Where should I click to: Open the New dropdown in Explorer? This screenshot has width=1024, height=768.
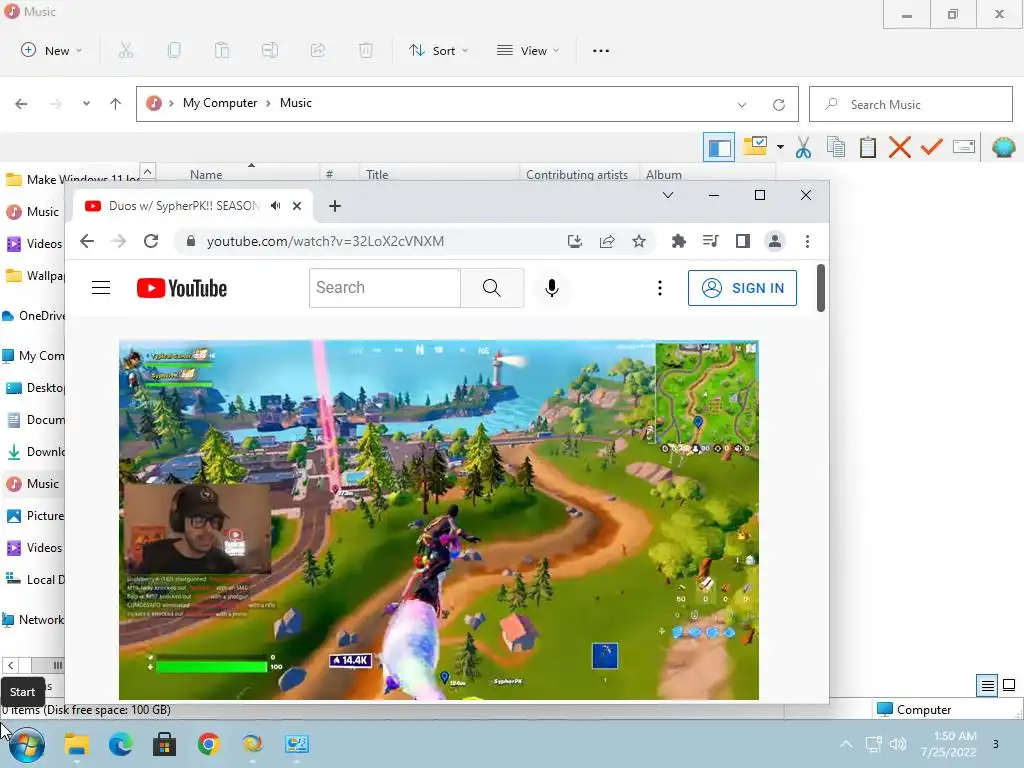pos(52,50)
